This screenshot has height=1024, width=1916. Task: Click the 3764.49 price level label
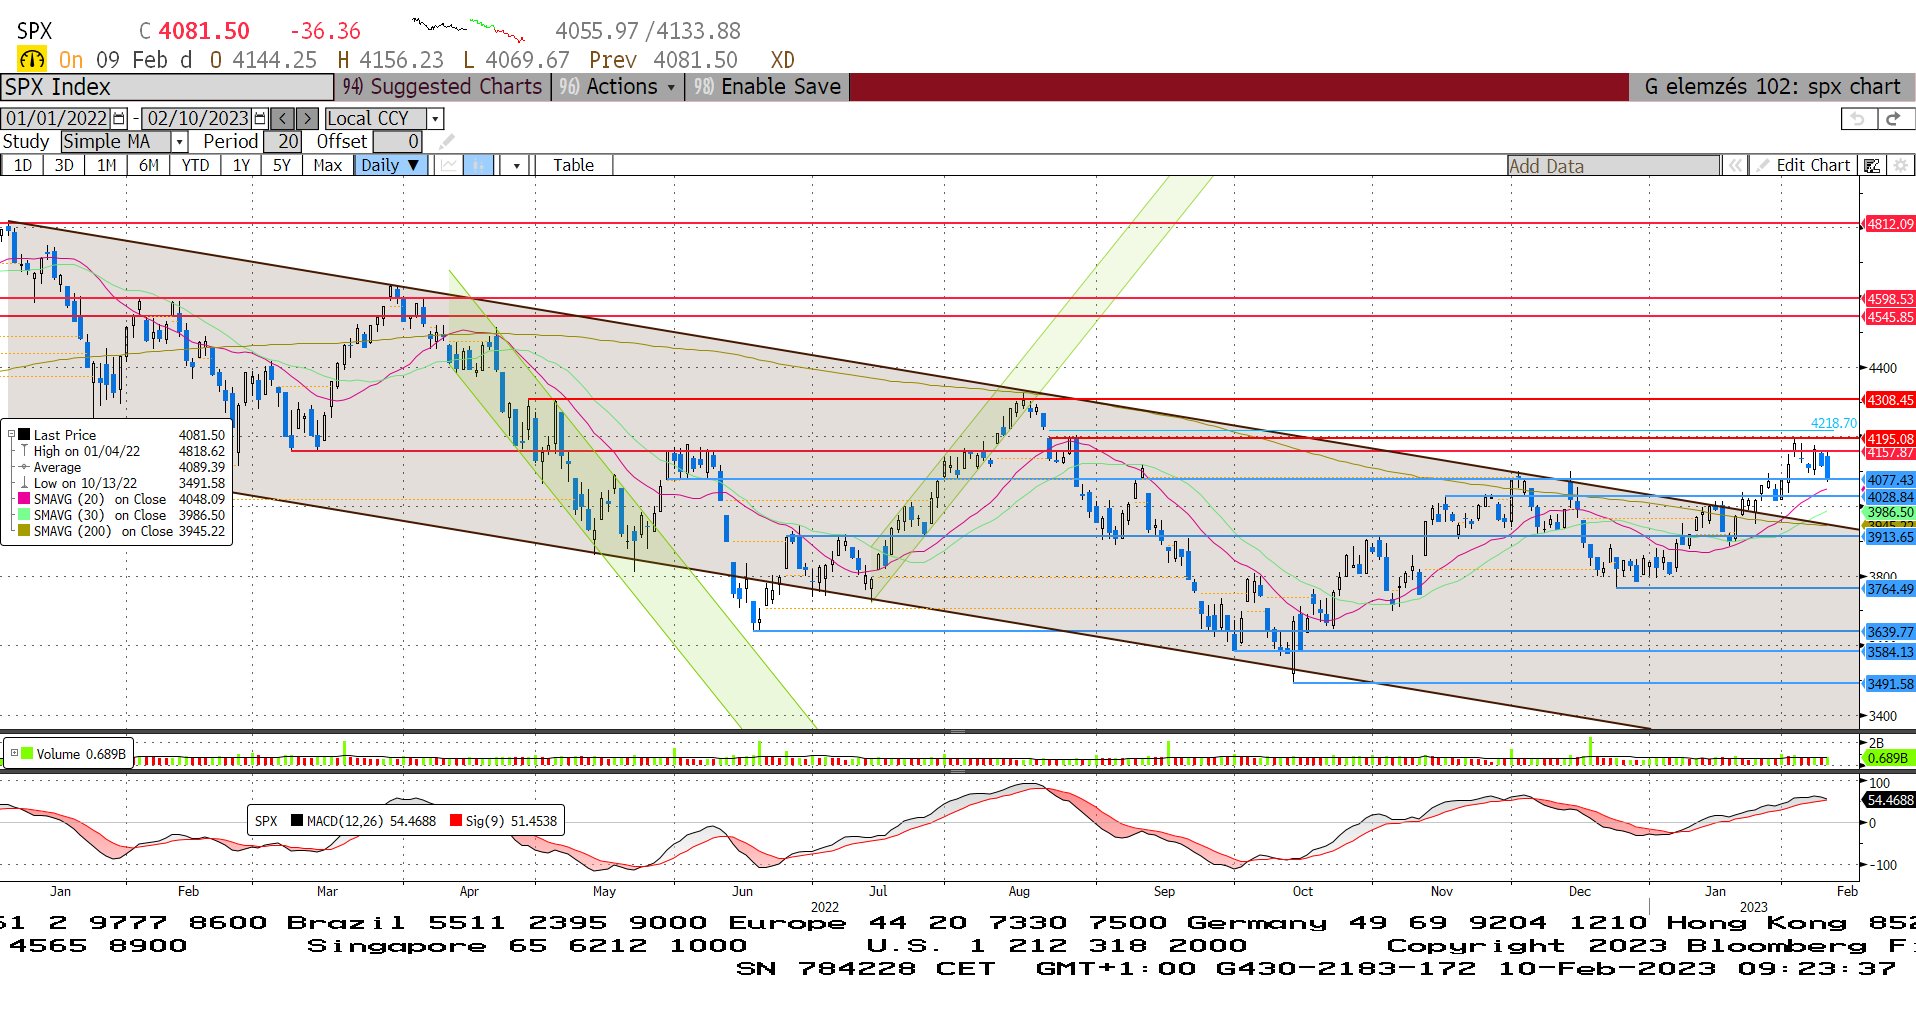[x=1890, y=589]
